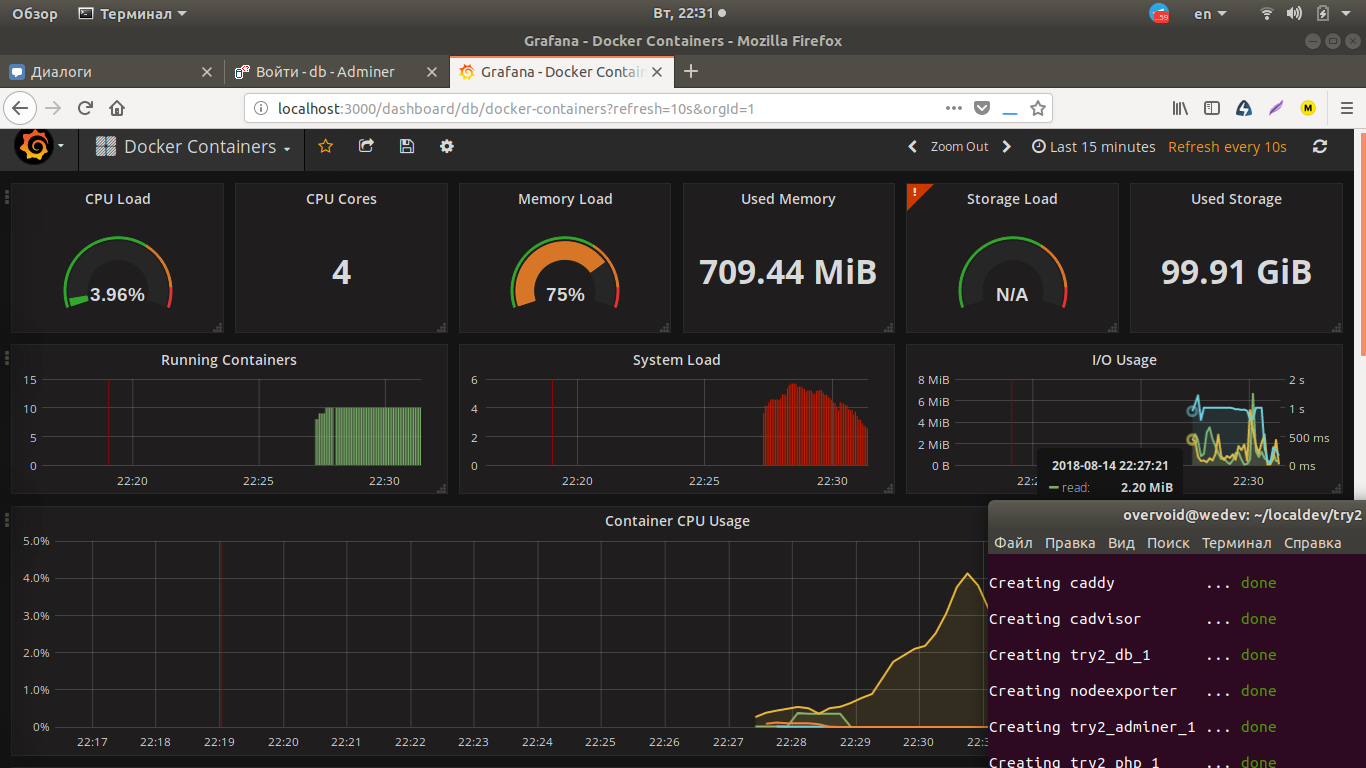Open terminal Терминал menu

[x=1236, y=543]
